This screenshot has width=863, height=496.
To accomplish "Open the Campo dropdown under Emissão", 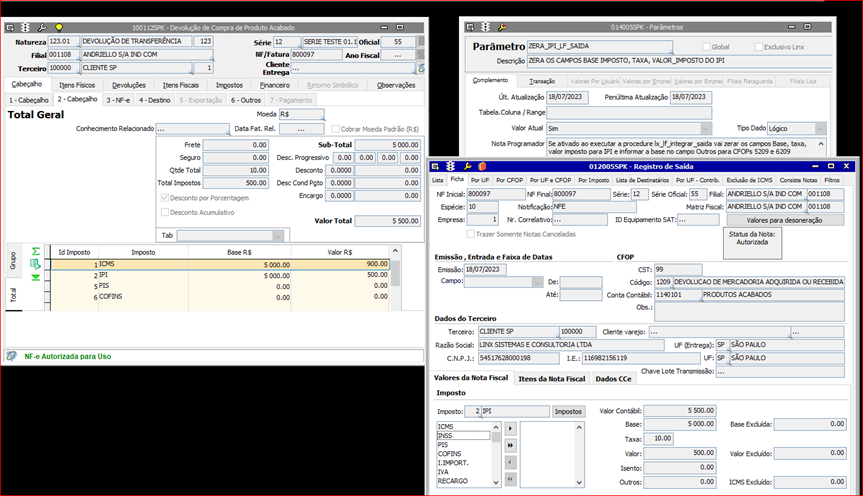I will pos(538,282).
